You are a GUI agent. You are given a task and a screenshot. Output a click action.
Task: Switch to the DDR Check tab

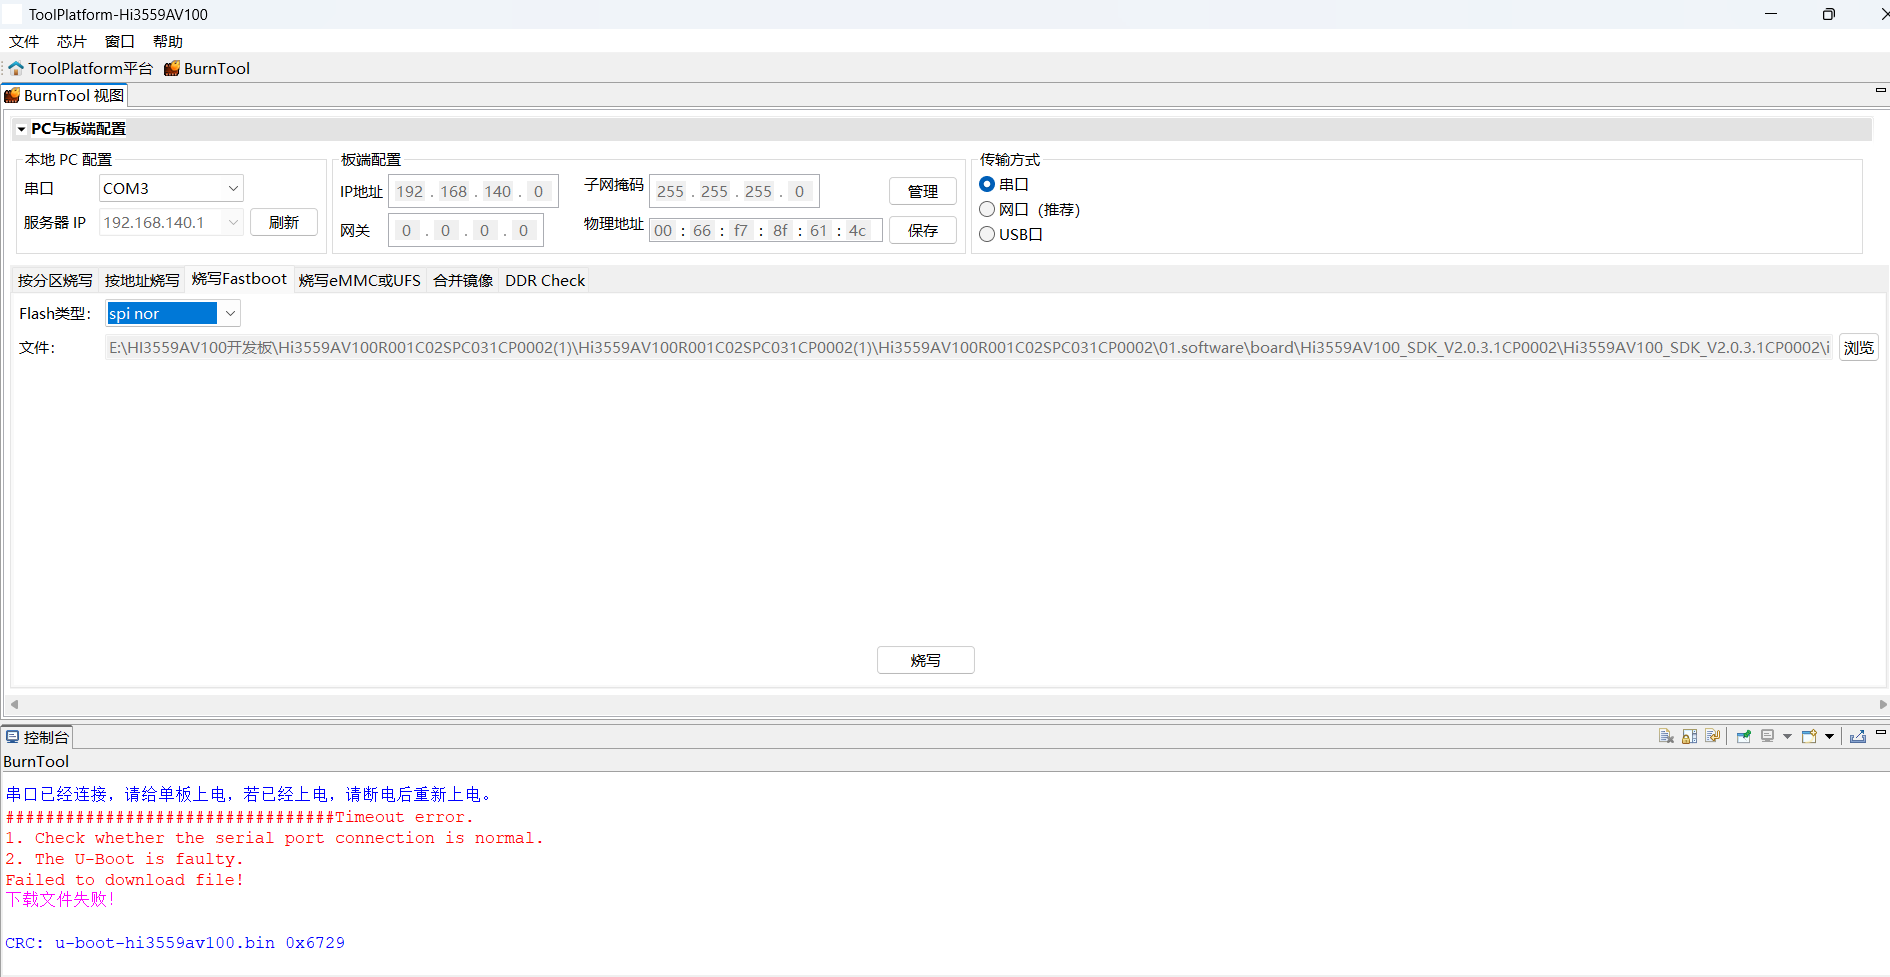(545, 280)
